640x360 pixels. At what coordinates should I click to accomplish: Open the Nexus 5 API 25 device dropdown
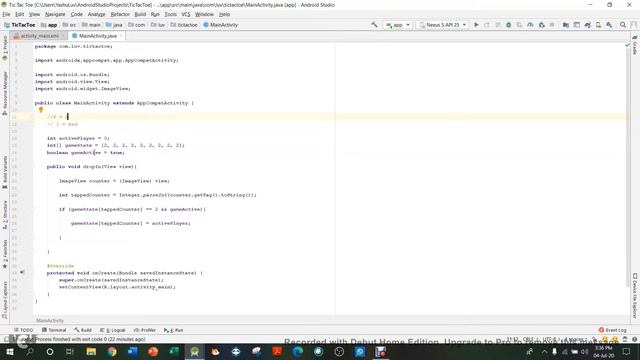443,25
